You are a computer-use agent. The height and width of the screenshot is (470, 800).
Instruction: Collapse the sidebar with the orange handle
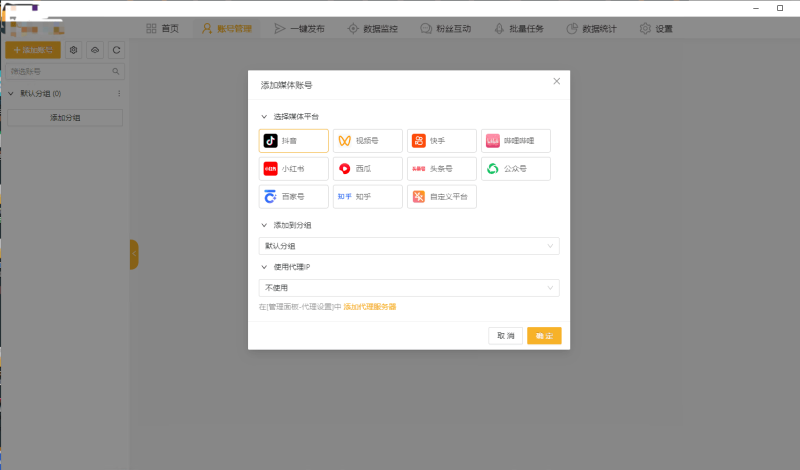coord(134,254)
